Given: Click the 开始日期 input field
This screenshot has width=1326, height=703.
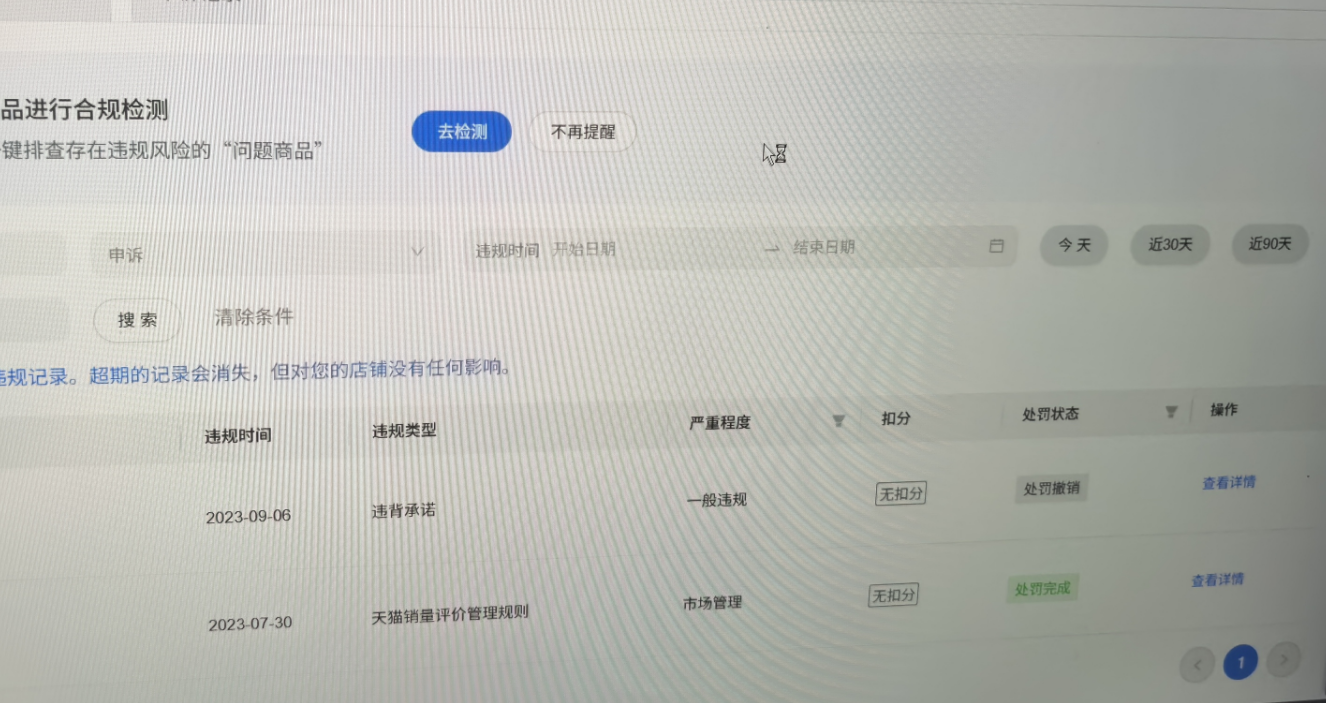Looking at the screenshot, I should tap(640, 249).
